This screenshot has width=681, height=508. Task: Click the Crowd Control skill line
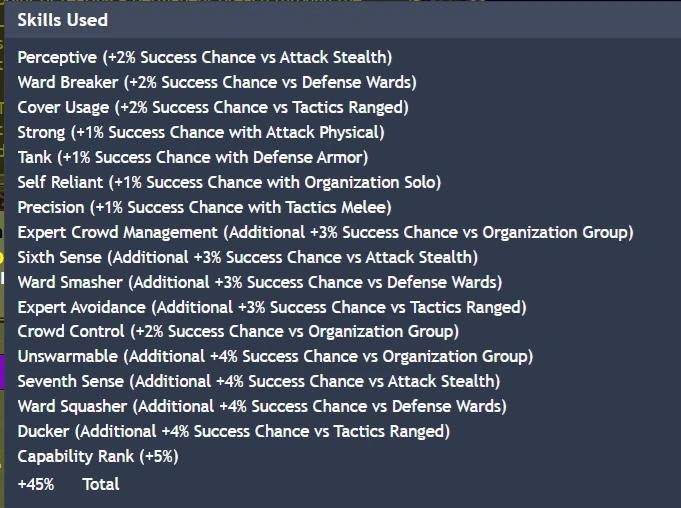tap(238, 331)
